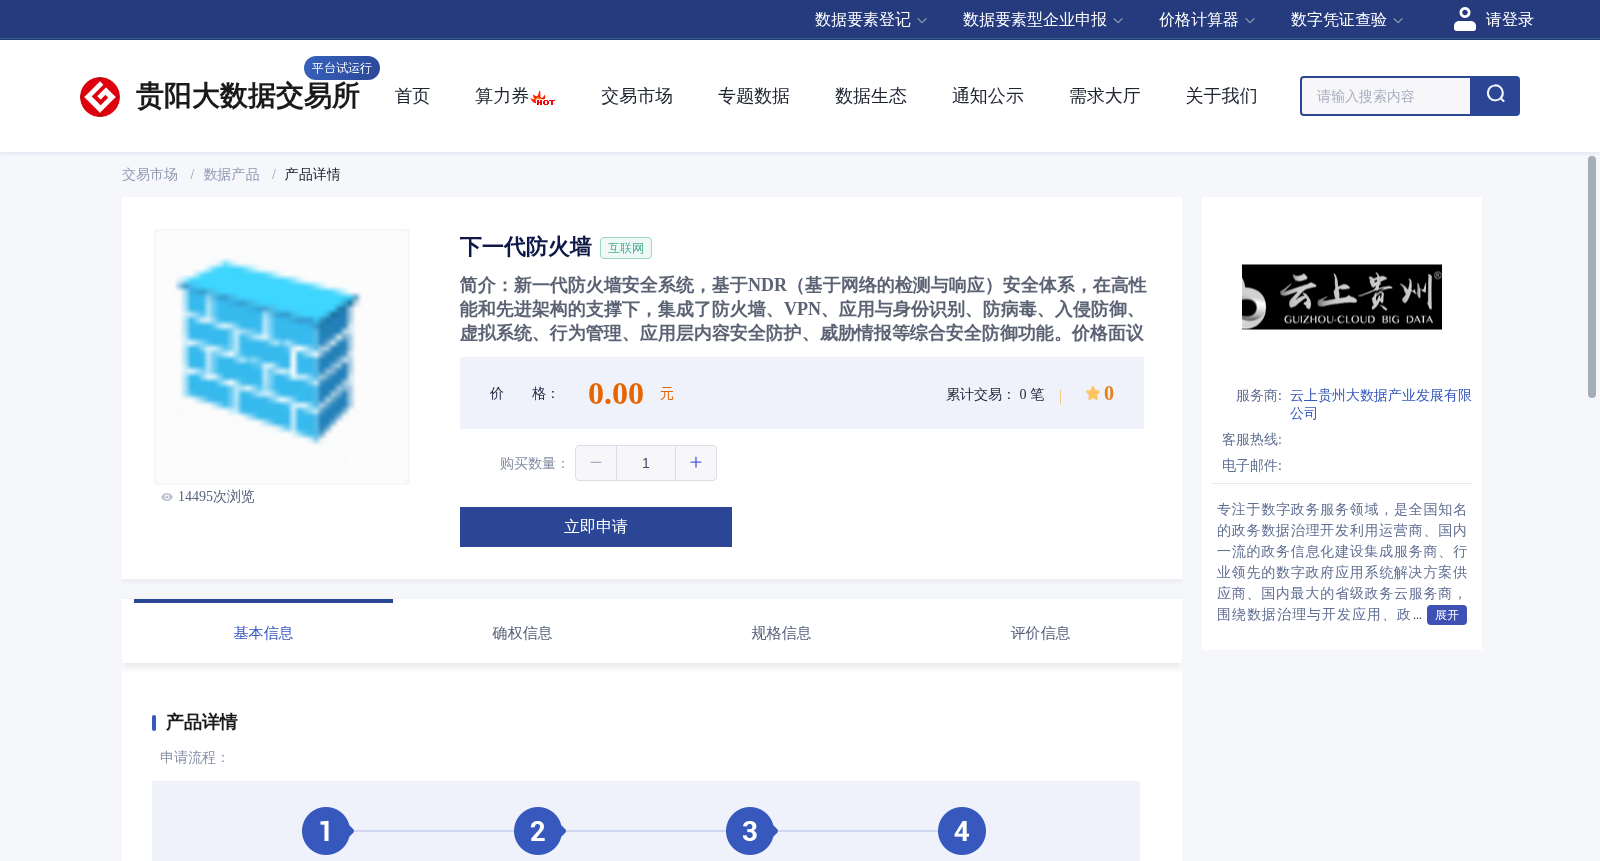Click step 3 circle in application flow

pos(750,831)
